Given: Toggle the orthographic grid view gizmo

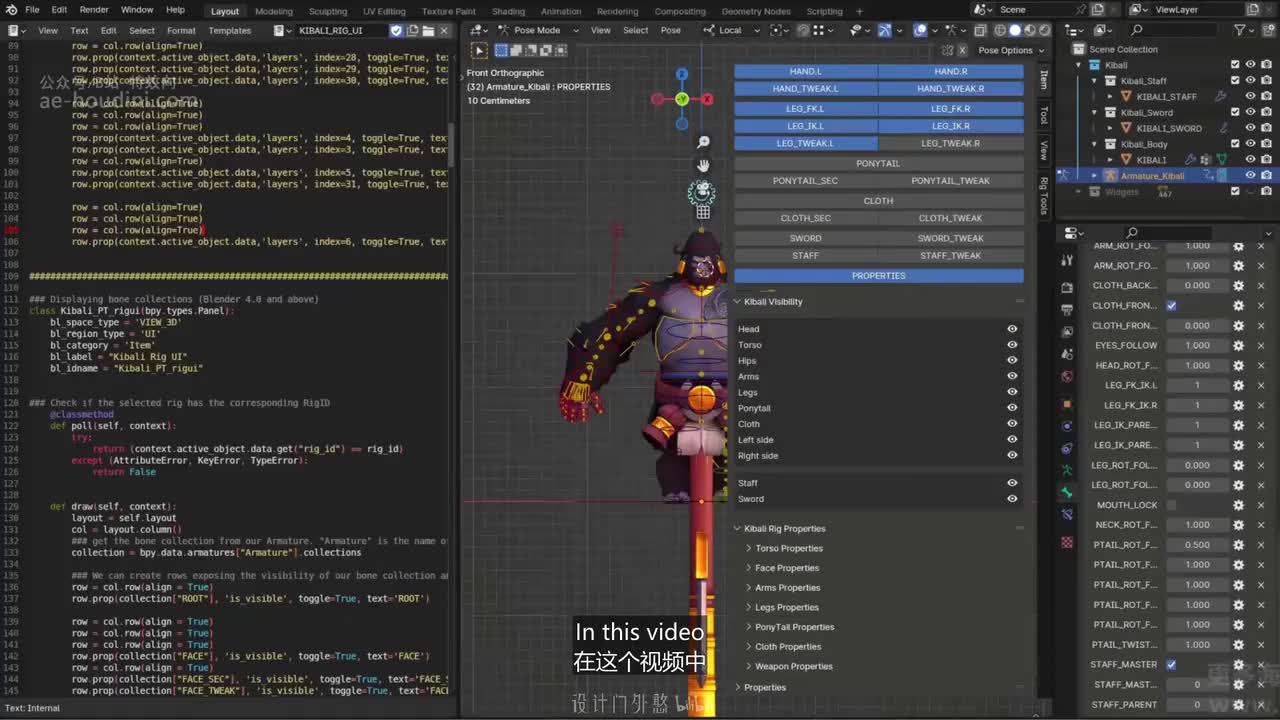Looking at the screenshot, I should [x=703, y=212].
